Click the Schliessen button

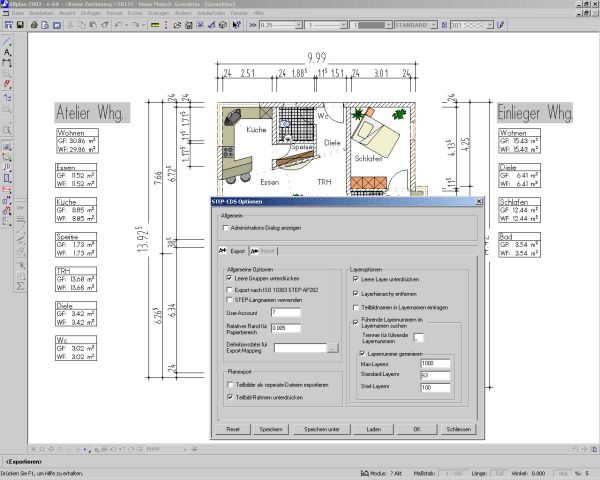(459, 429)
